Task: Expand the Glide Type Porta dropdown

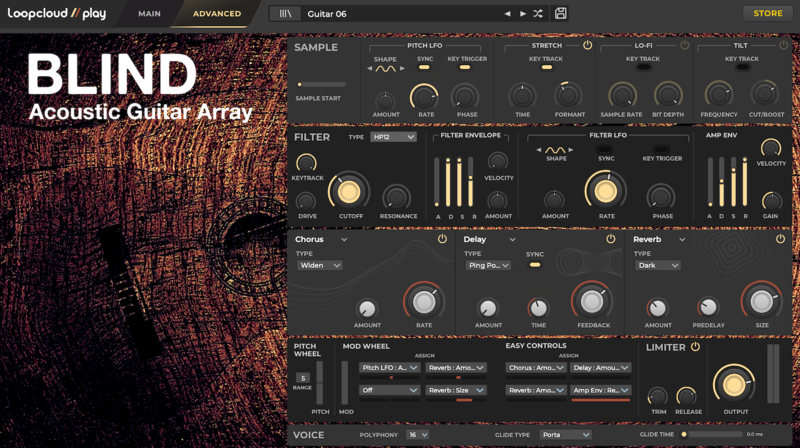Action: (x=565, y=435)
